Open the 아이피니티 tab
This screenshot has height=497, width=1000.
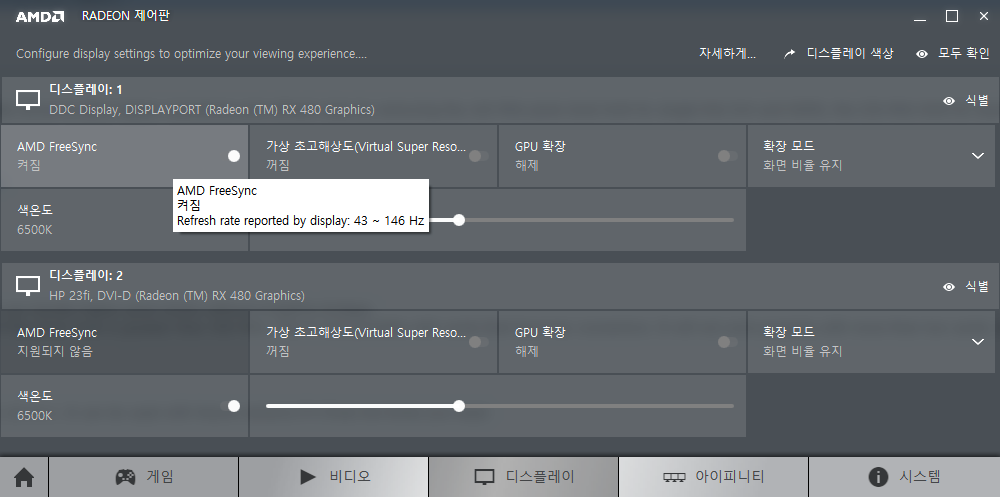713,477
